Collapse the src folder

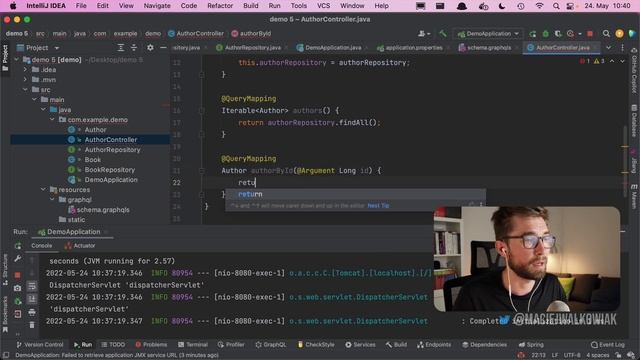pyautogui.click(x=25, y=90)
